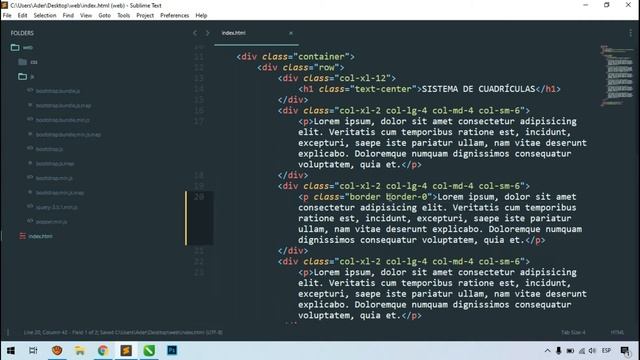The image size is (640, 360).
Task: Open the jquery min.js file in the sidebar
Action: point(56,207)
